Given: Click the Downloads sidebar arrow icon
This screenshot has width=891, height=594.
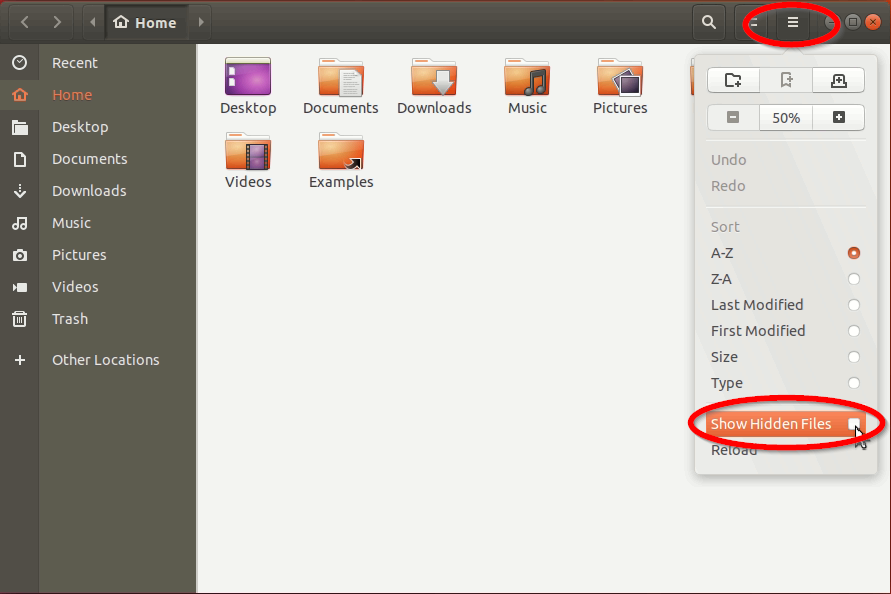Looking at the screenshot, I should pyautogui.click(x=19, y=191).
